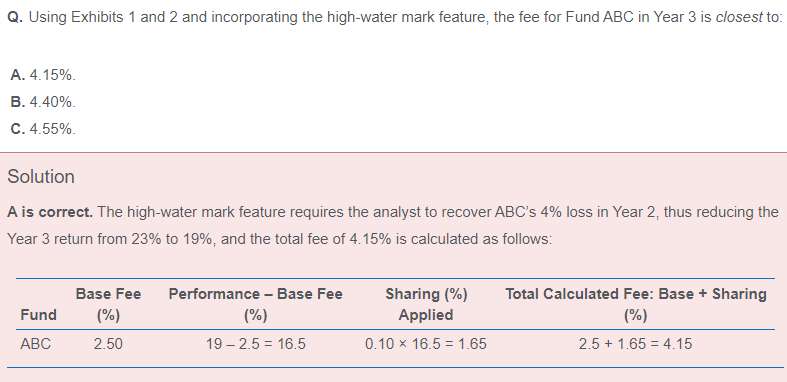Click the 19 – 2.5 = 16.5 cell
Image resolution: width=787 pixels, height=382 pixels.
[255, 344]
